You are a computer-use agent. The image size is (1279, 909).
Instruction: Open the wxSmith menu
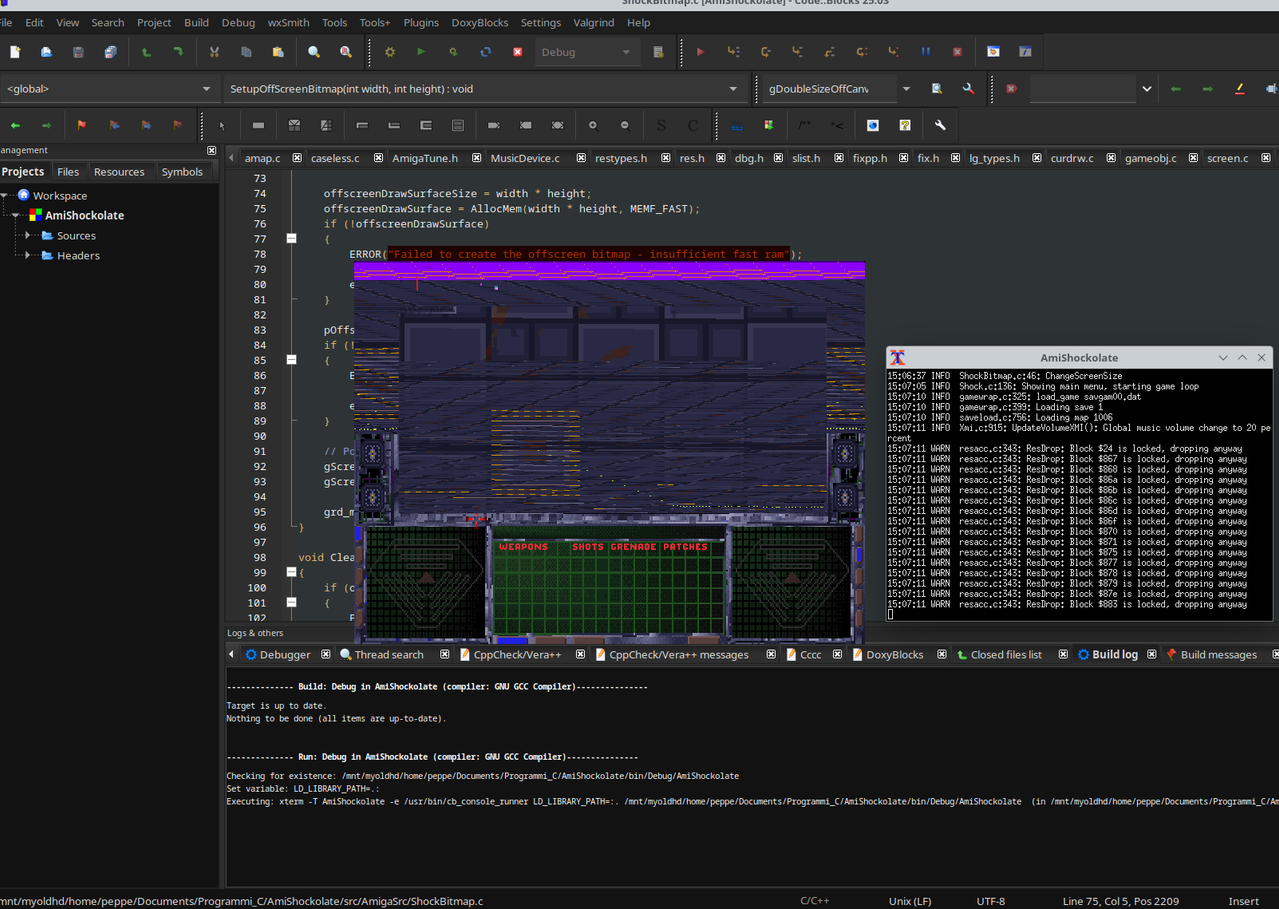tap(288, 22)
